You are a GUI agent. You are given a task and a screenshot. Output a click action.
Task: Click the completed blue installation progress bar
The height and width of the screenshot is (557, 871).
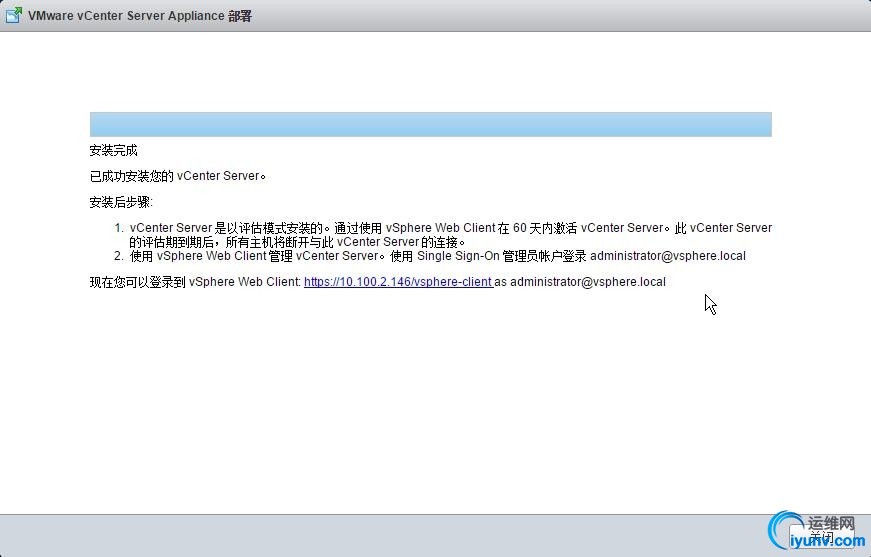[431, 124]
